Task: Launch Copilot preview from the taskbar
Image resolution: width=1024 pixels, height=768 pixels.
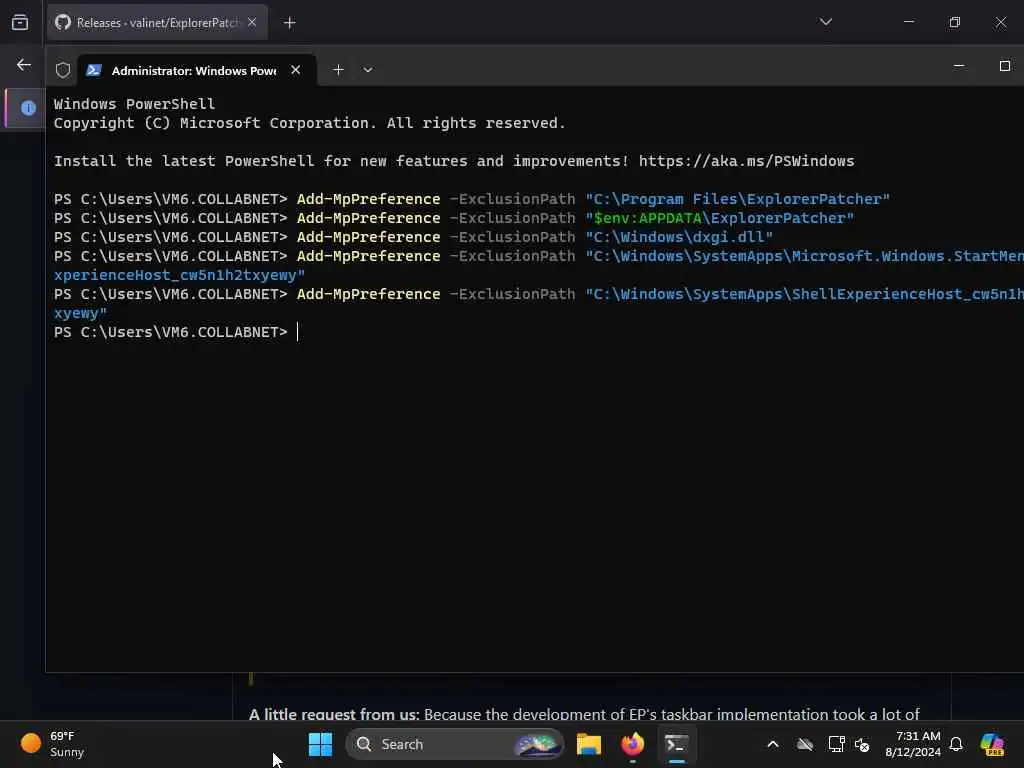Action: pyautogui.click(x=992, y=744)
